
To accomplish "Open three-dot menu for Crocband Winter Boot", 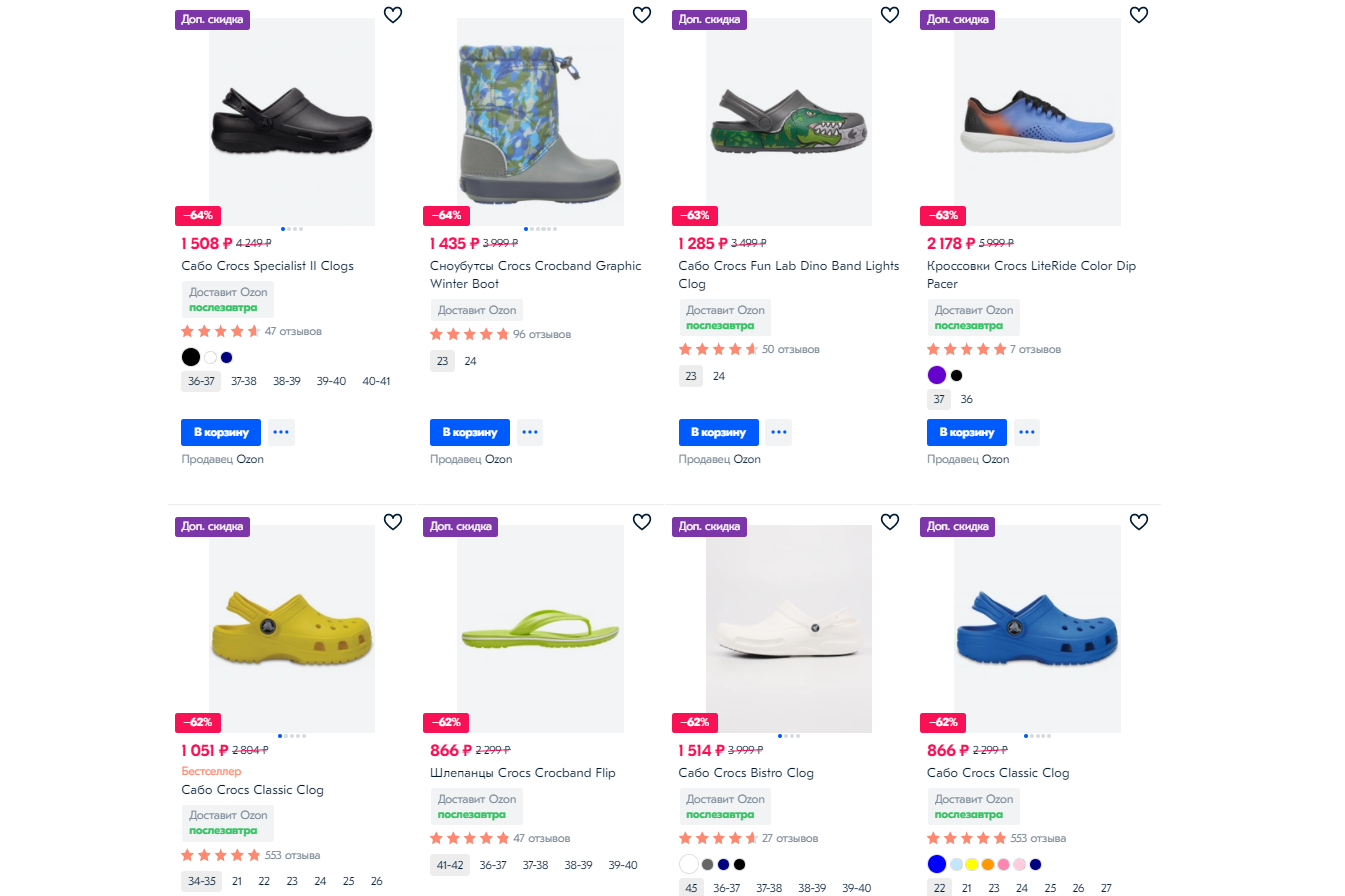I will click(x=530, y=432).
